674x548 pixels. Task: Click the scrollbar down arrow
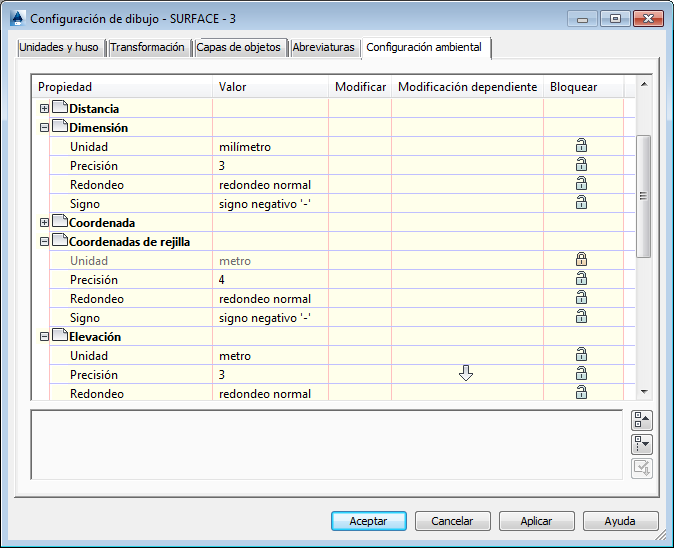(644, 392)
